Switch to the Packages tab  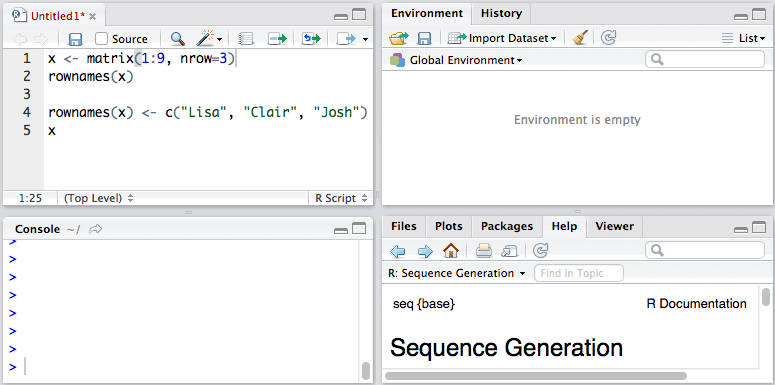tap(507, 226)
